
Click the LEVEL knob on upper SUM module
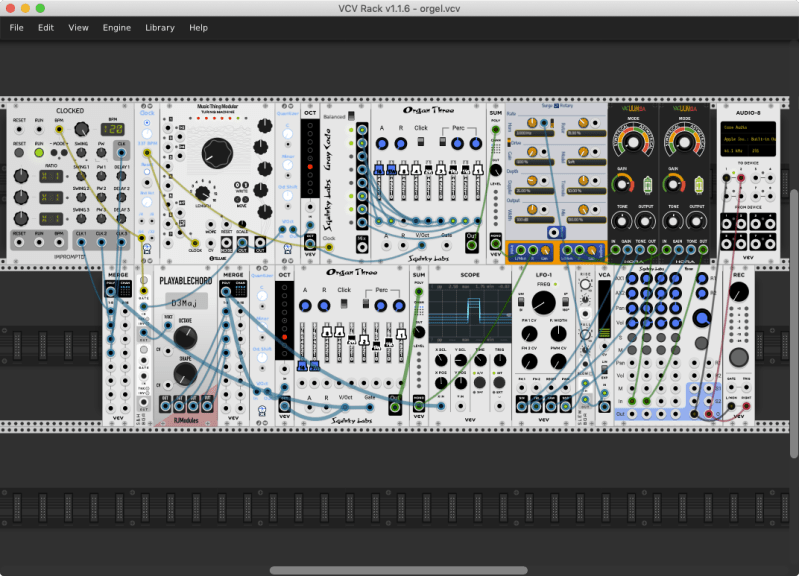coord(495,170)
